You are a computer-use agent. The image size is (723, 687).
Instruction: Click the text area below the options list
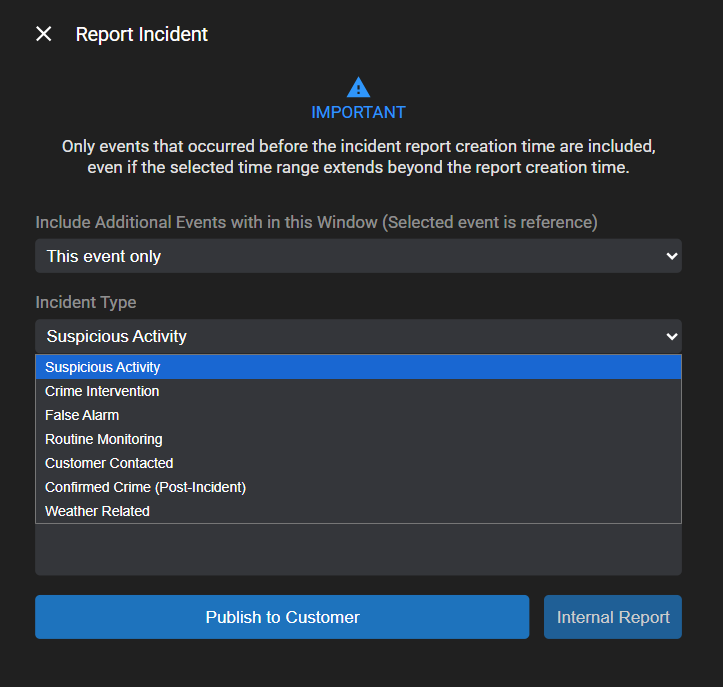pyautogui.click(x=358, y=549)
